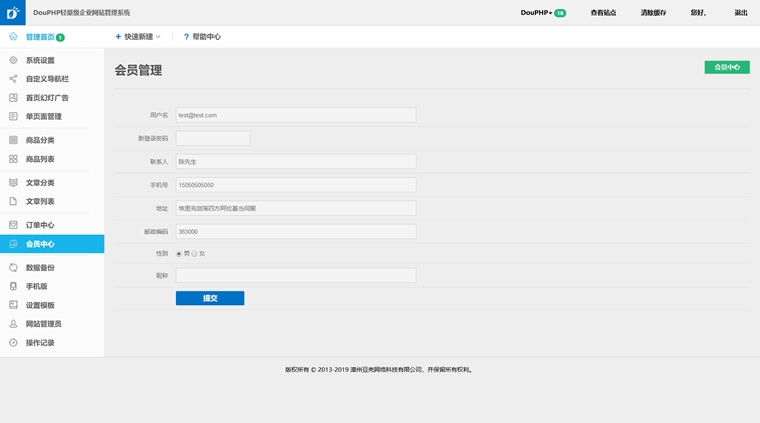Click the green 会员中心 button
This screenshot has height=423, width=760.
coord(726,67)
